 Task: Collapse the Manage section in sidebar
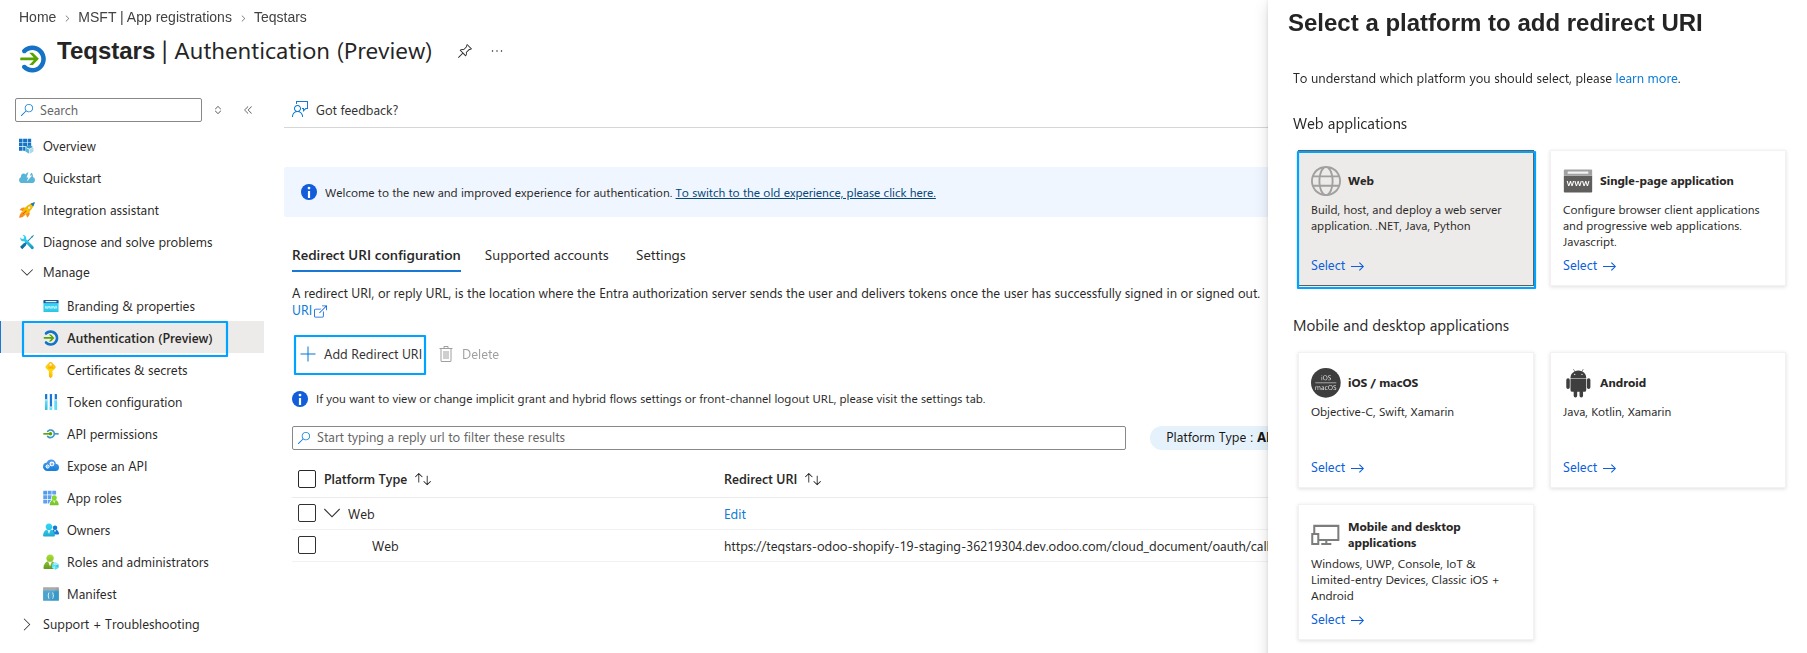(27, 272)
